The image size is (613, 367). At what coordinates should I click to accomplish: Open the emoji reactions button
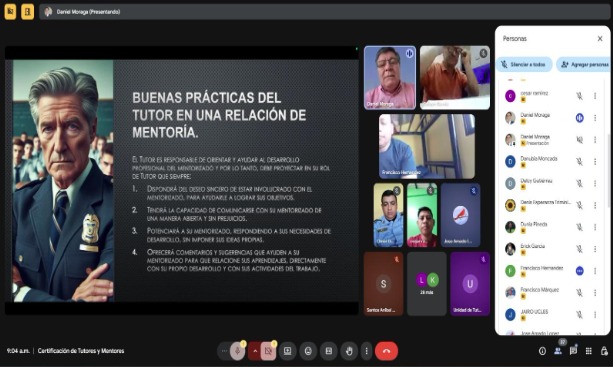point(308,351)
